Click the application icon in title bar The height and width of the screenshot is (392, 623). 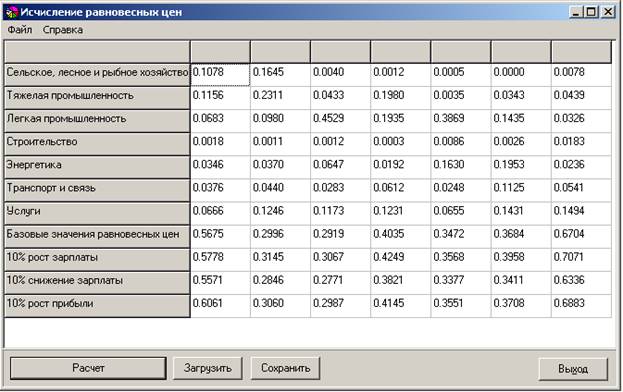coord(12,12)
